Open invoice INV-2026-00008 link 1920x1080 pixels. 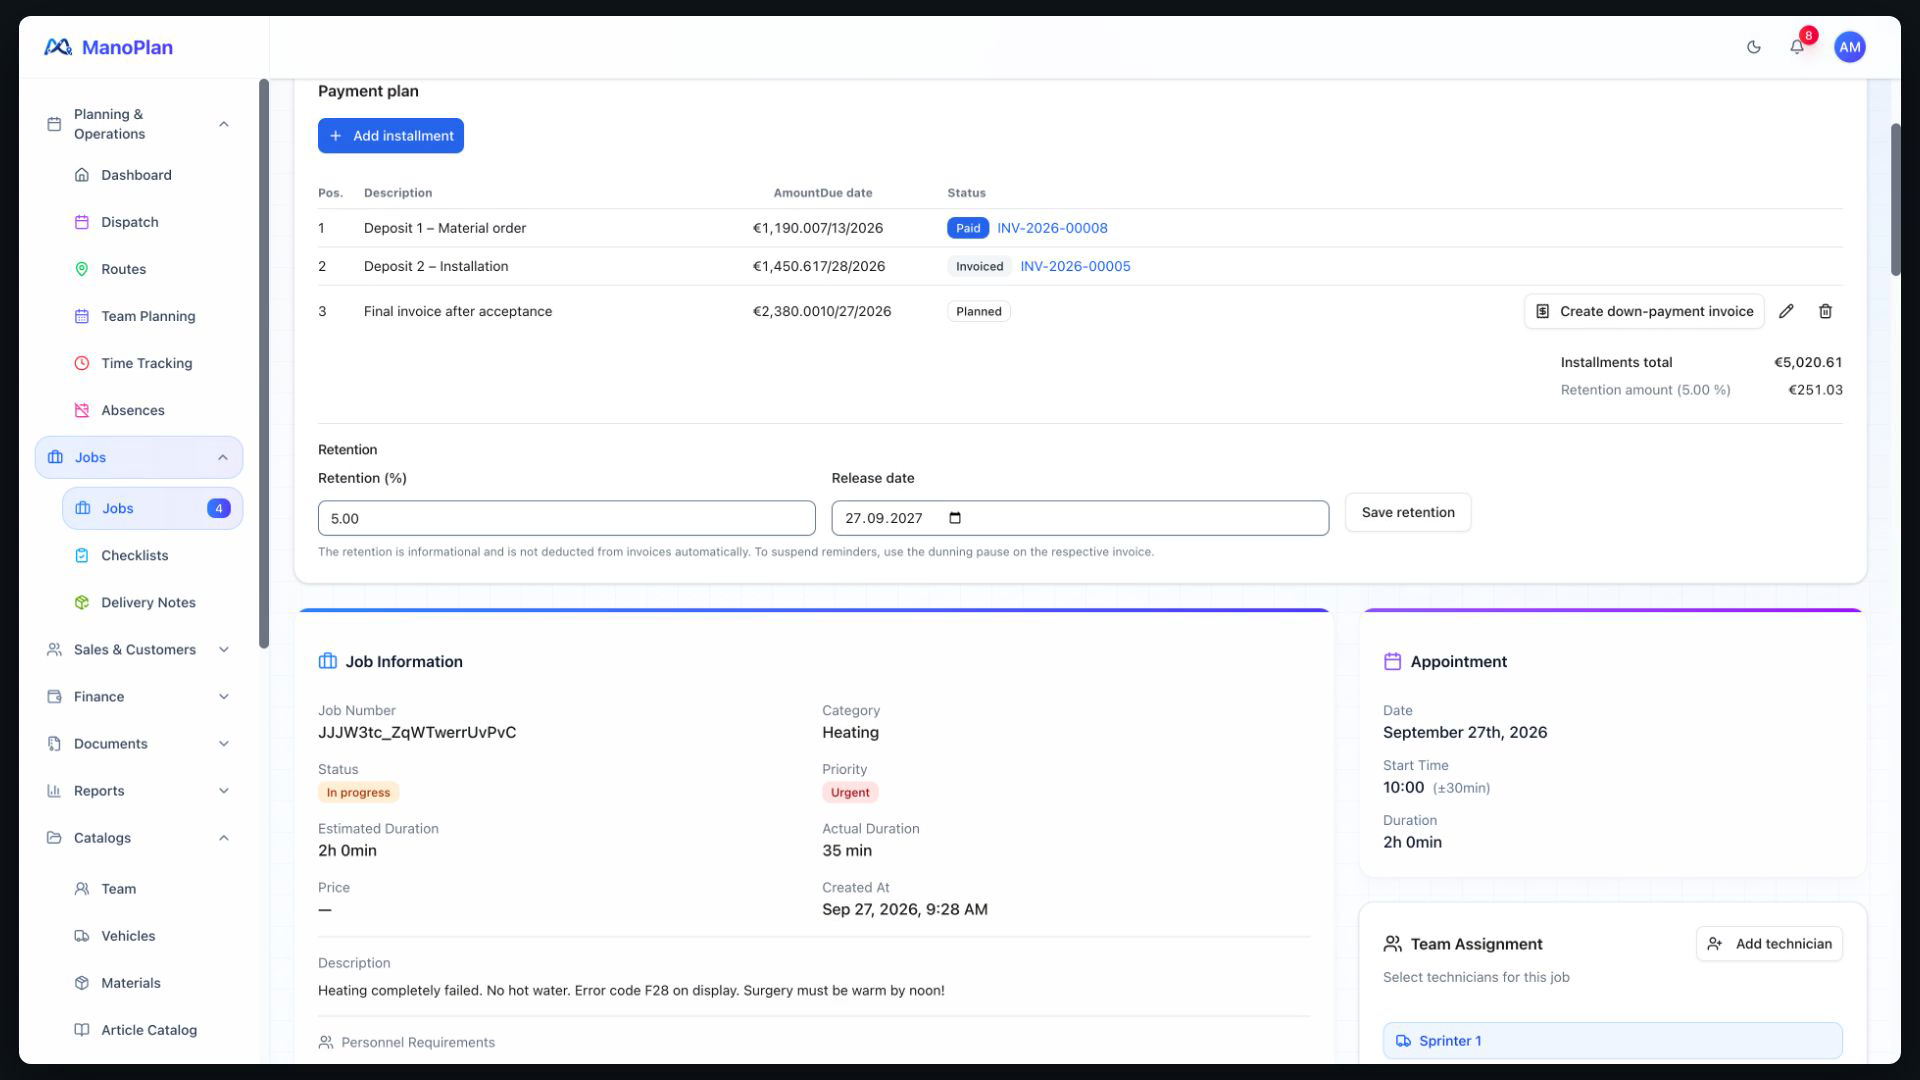[1052, 228]
